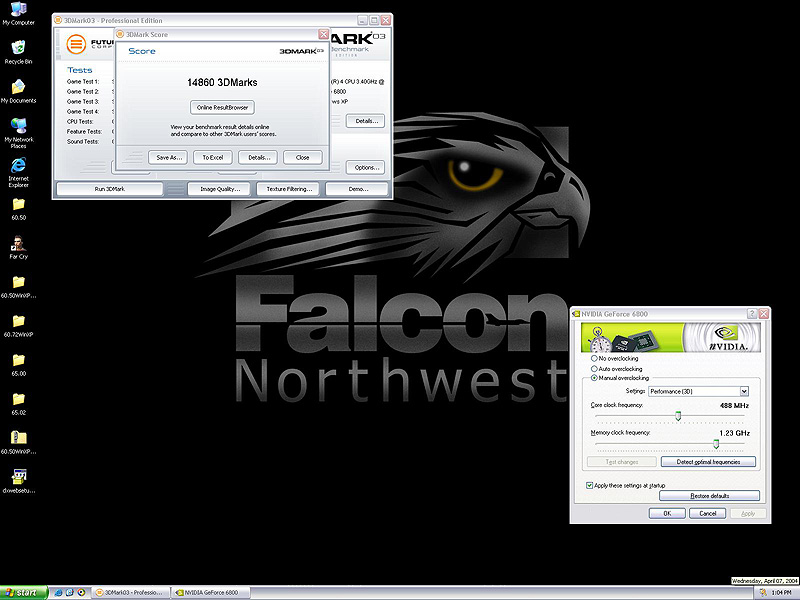Click Close button in Score dialog
The height and width of the screenshot is (600, 800).
(303, 158)
